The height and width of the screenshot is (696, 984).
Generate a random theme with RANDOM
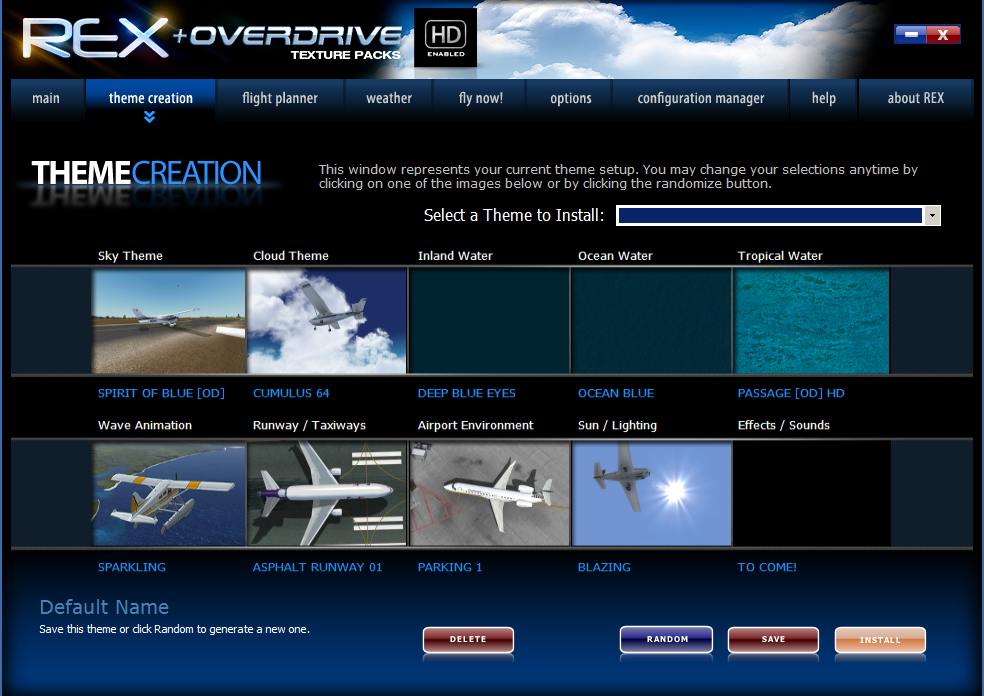pos(666,640)
